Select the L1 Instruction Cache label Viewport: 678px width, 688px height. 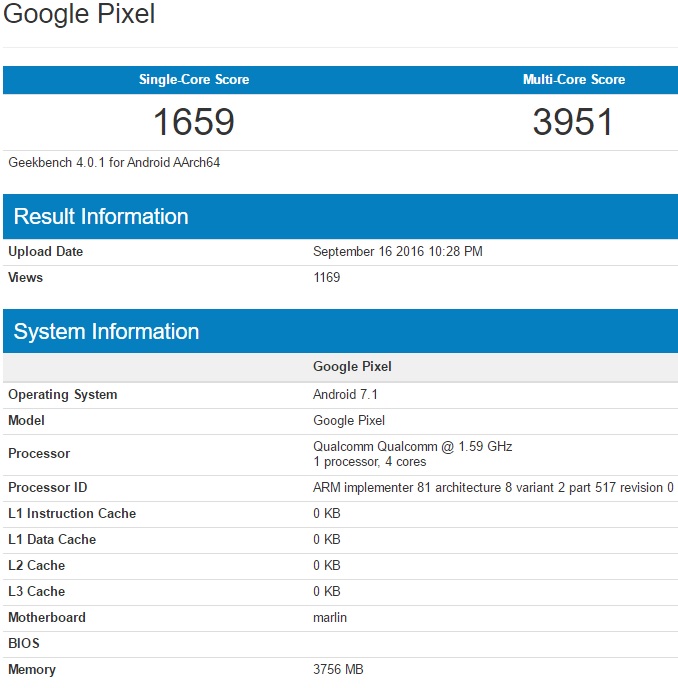72,513
